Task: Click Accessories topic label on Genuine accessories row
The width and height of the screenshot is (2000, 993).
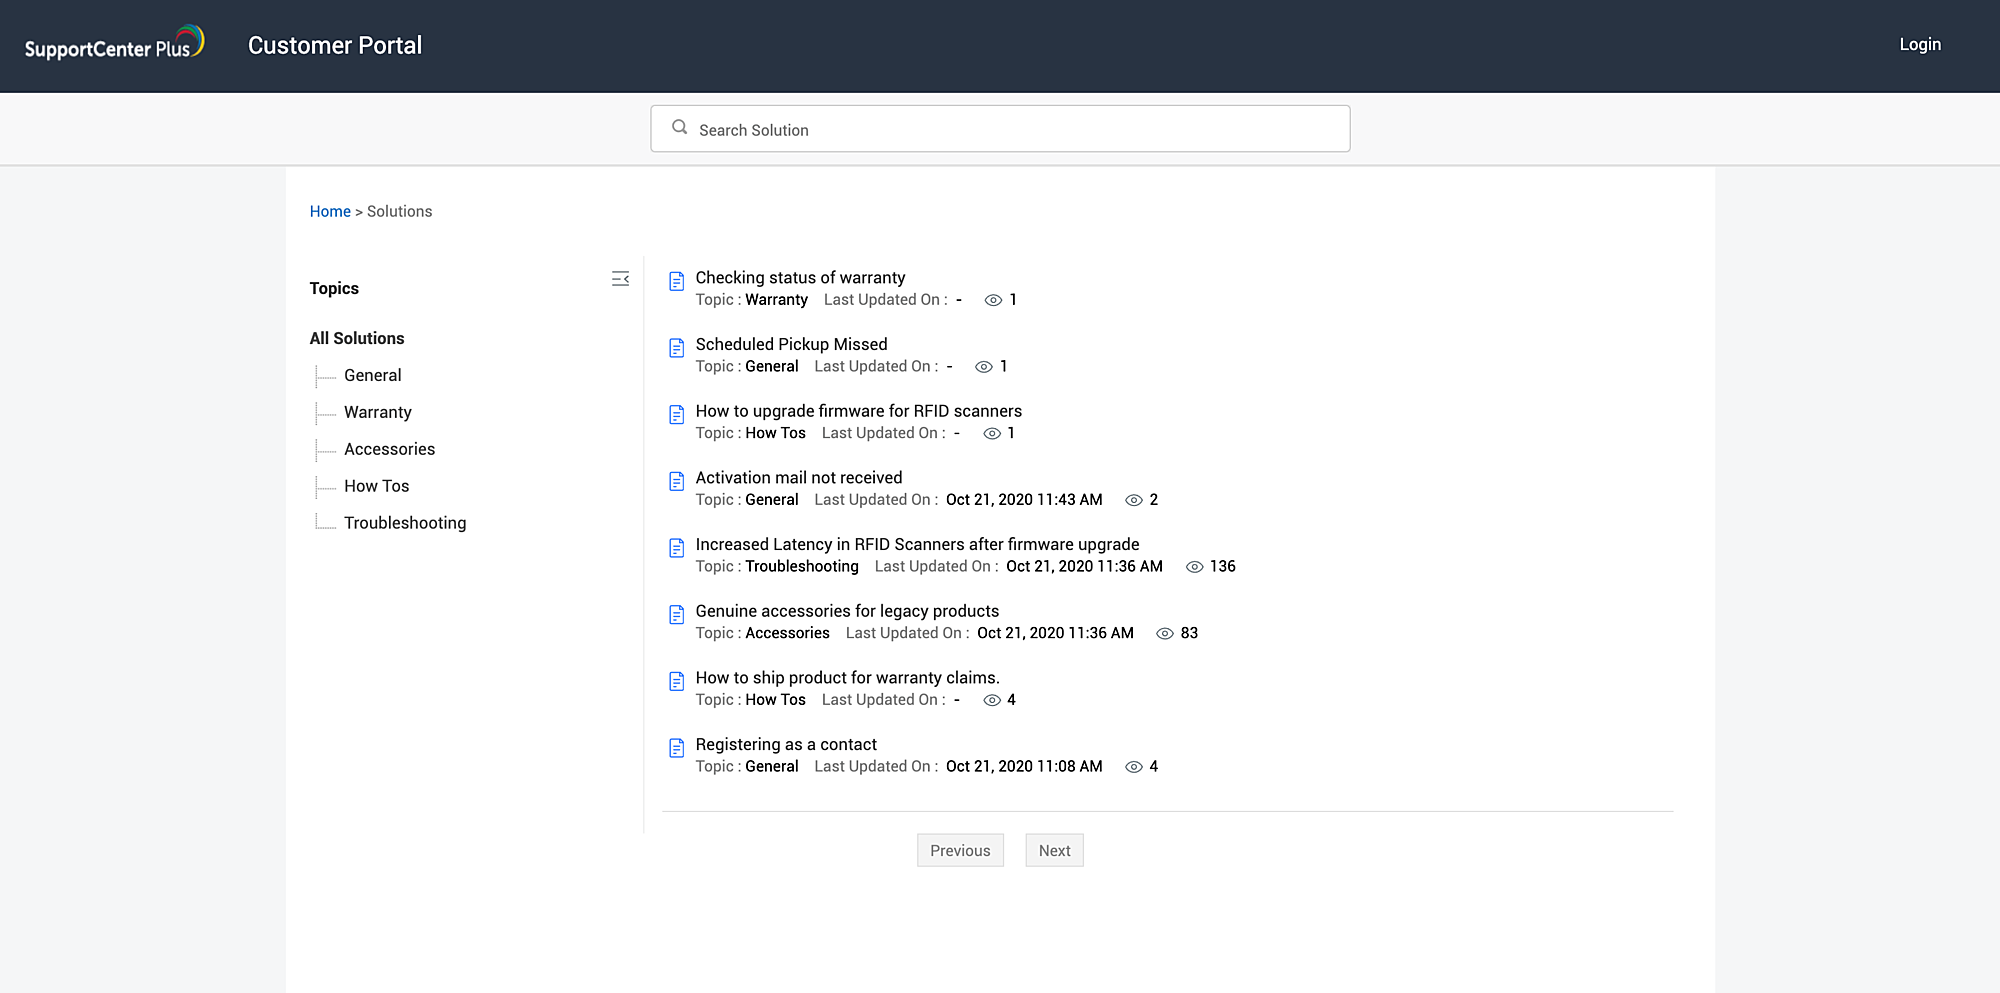Action: click(x=787, y=633)
